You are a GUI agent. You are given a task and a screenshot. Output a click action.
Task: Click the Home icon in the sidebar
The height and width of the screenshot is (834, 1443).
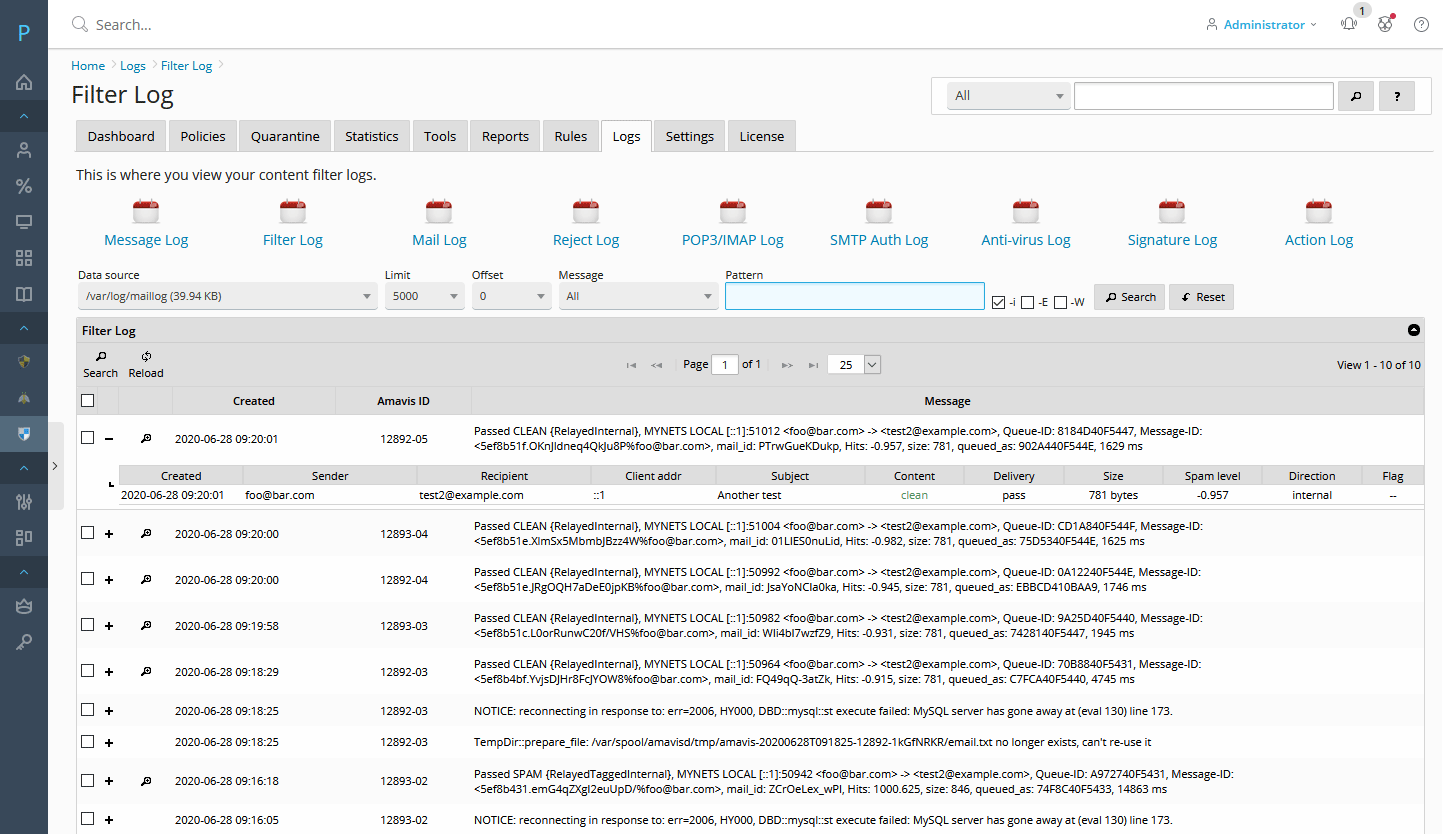(x=23, y=82)
